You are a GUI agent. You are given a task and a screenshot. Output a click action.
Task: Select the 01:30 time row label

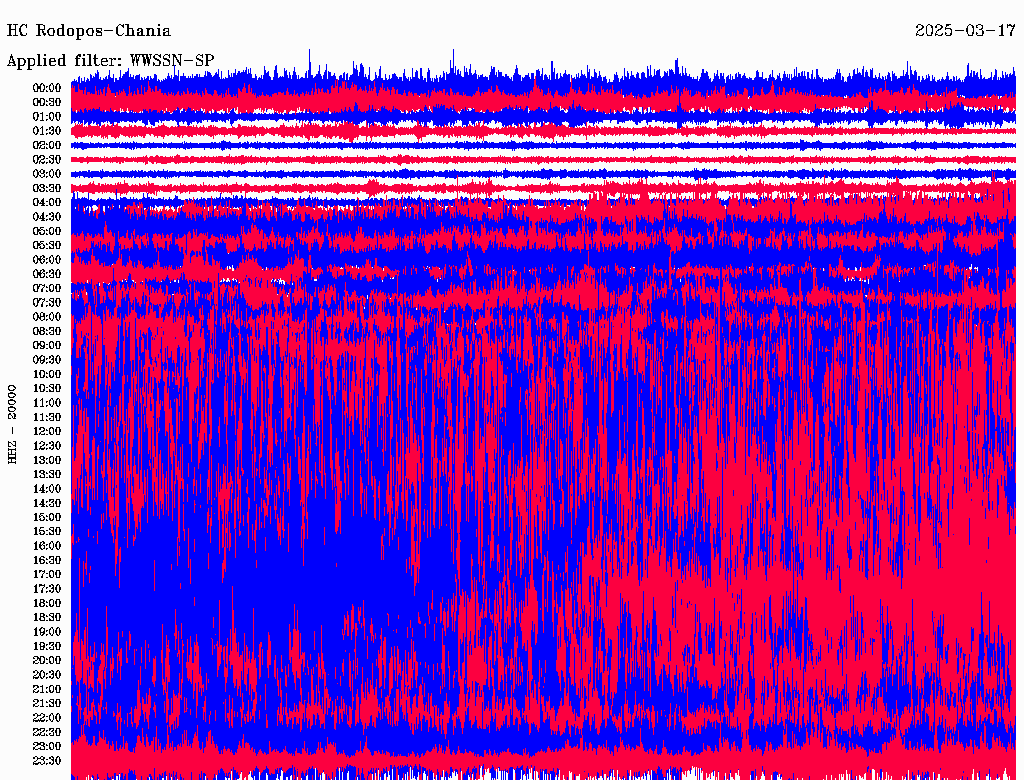tap(47, 131)
